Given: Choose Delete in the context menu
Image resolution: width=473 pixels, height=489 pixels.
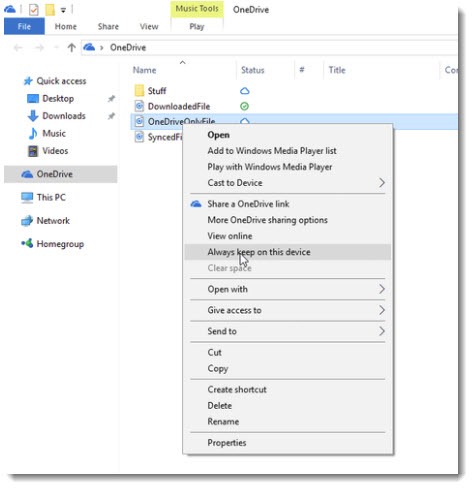Looking at the screenshot, I should point(219,406).
